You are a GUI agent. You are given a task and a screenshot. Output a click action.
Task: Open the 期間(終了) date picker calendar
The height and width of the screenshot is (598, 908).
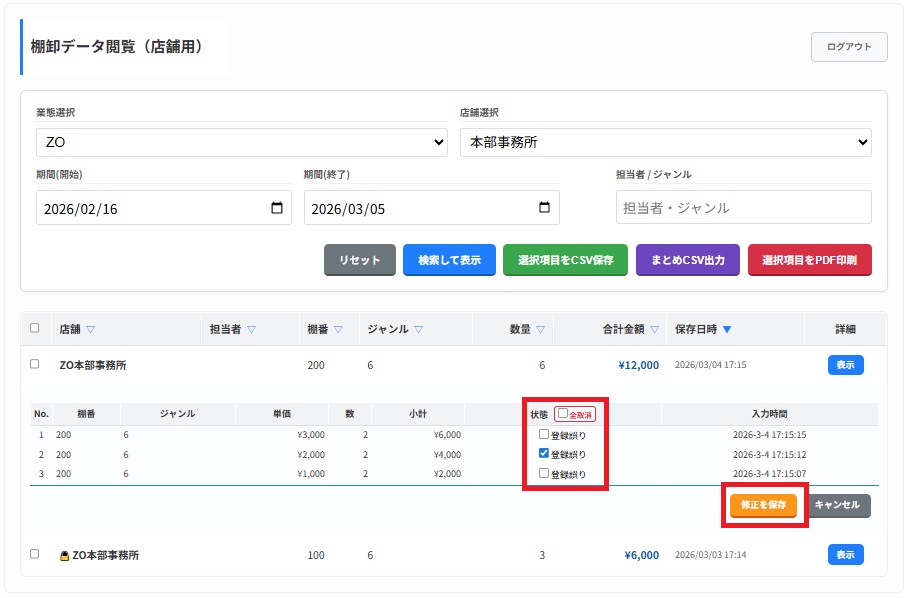[544, 208]
